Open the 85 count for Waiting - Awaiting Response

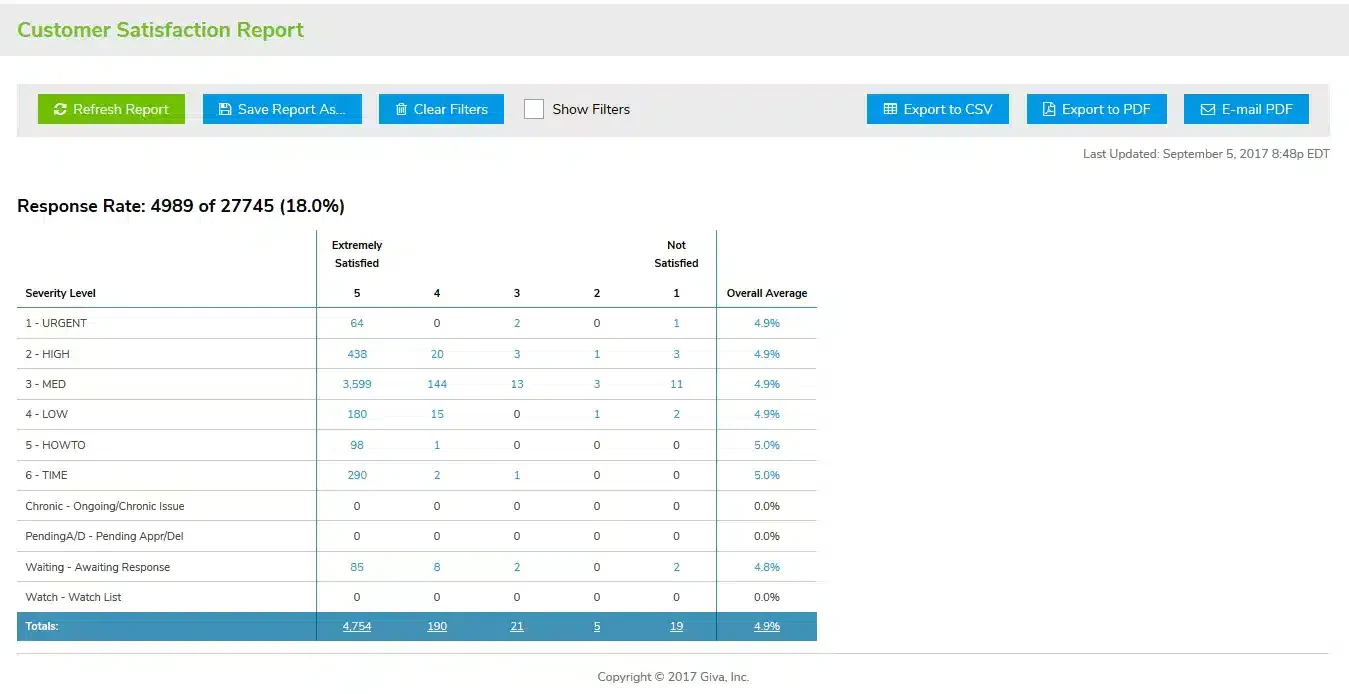(x=357, y=567)
